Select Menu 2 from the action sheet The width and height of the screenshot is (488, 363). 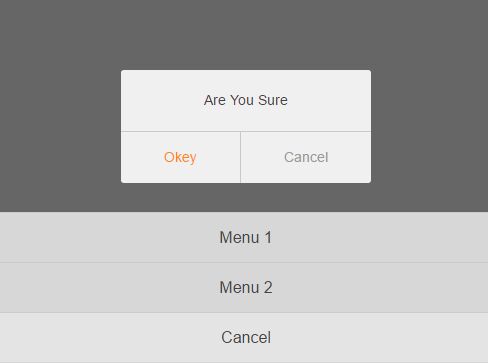244,288
